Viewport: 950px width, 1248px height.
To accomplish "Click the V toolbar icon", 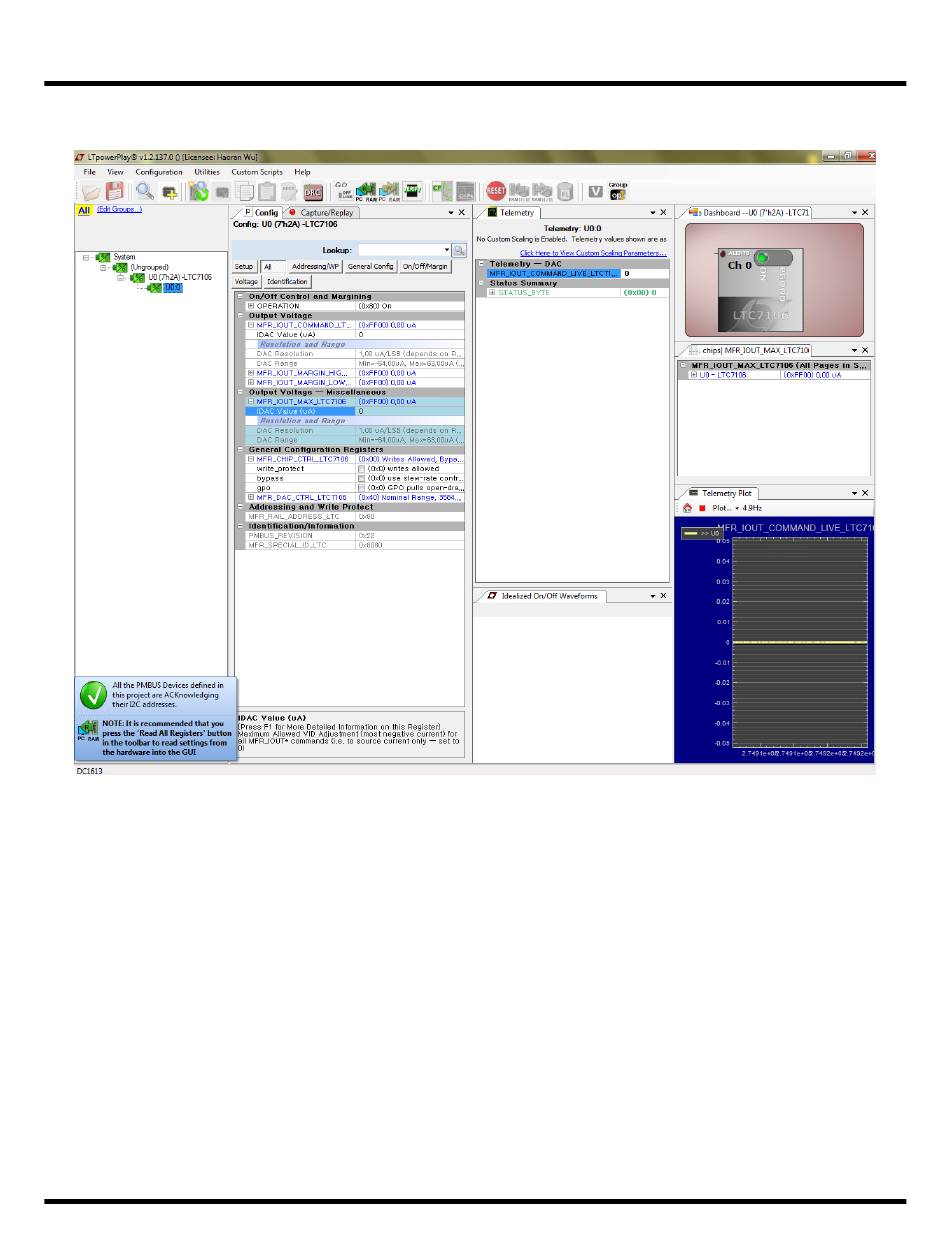I will click(x=595, y=190).
